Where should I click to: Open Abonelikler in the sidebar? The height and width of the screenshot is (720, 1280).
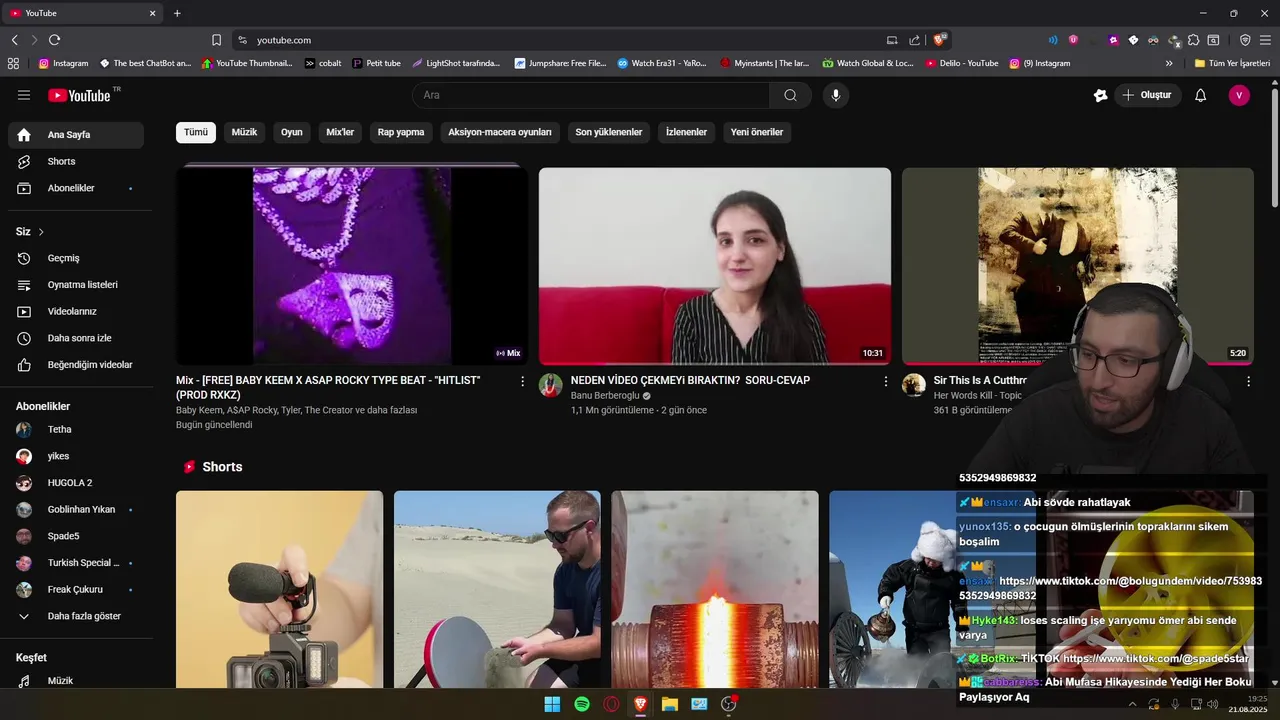76,188
